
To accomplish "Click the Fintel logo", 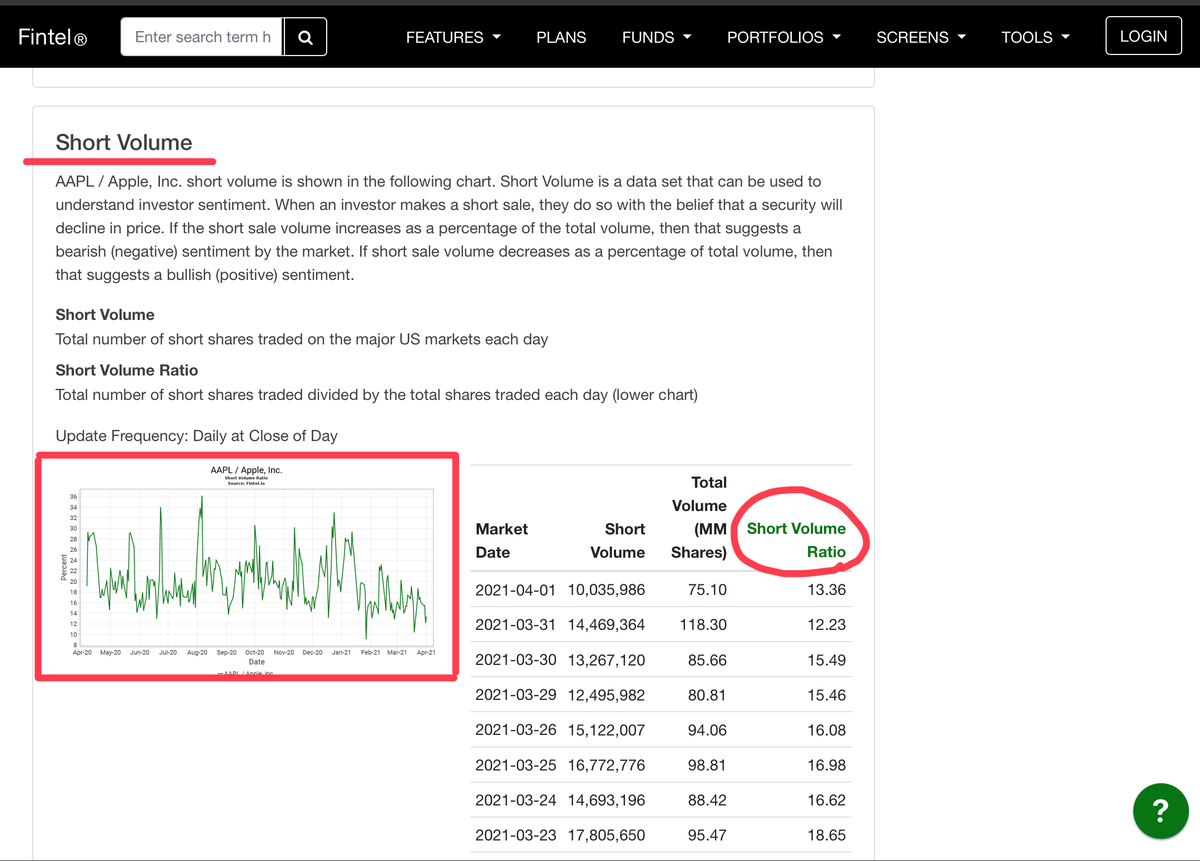I will coord(53,37).
